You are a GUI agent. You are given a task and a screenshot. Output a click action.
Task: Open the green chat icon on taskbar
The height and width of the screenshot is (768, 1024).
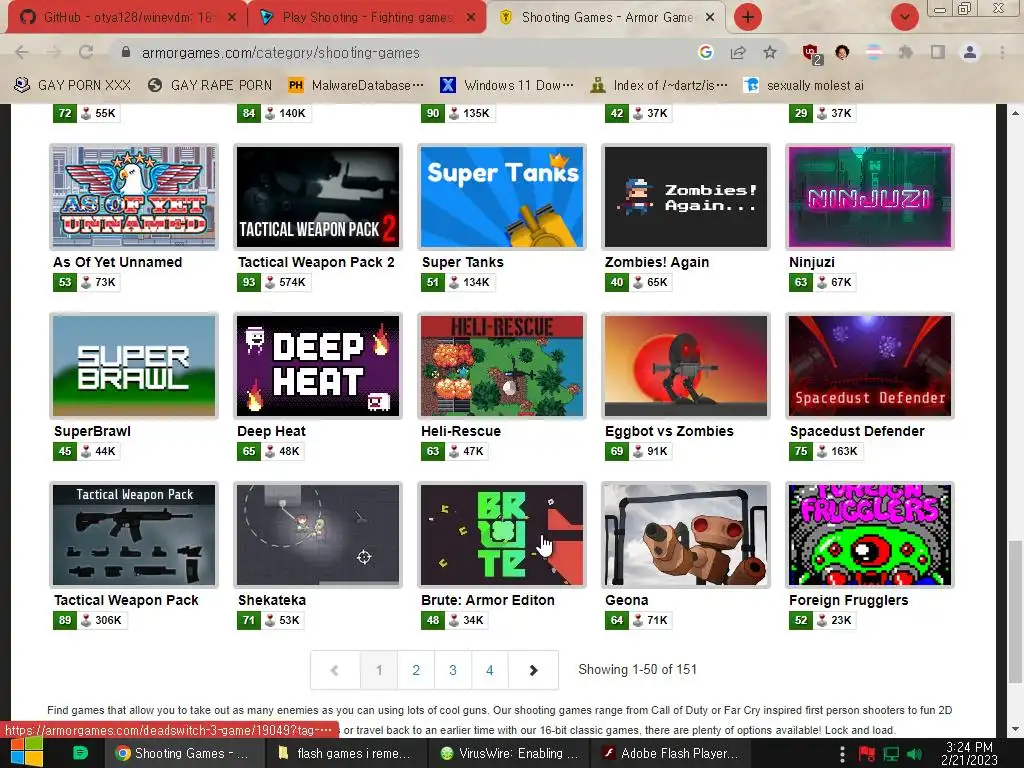click(80, 753)
